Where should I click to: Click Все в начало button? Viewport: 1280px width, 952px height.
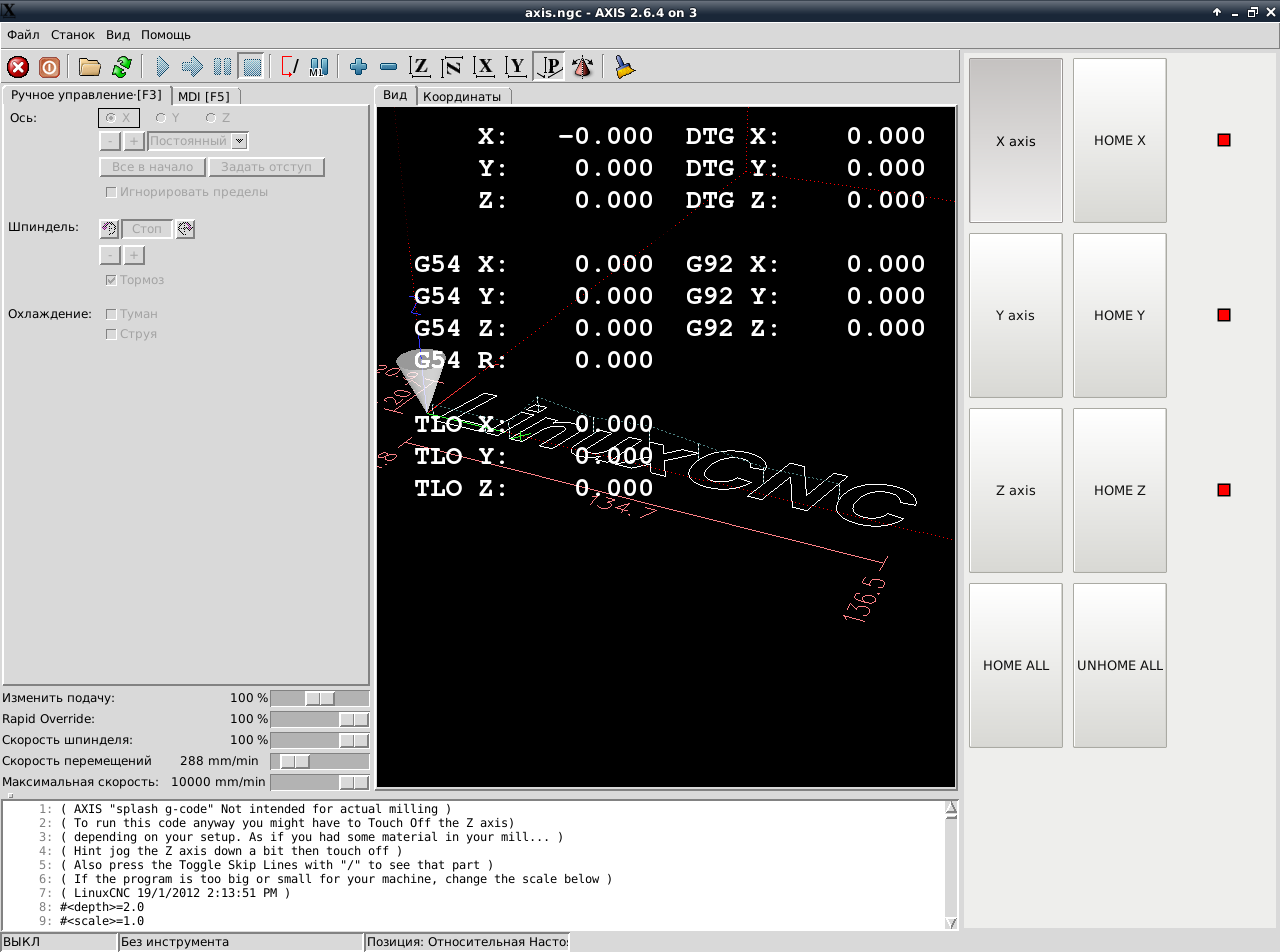pyautogui.click(x=152, y=167)
